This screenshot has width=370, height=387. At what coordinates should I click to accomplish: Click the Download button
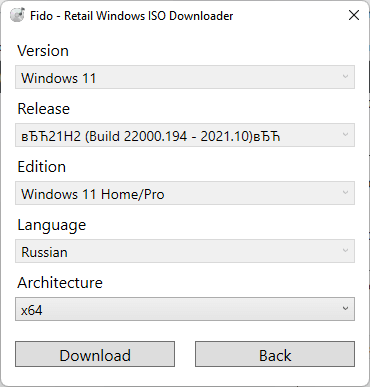[95, 354]
